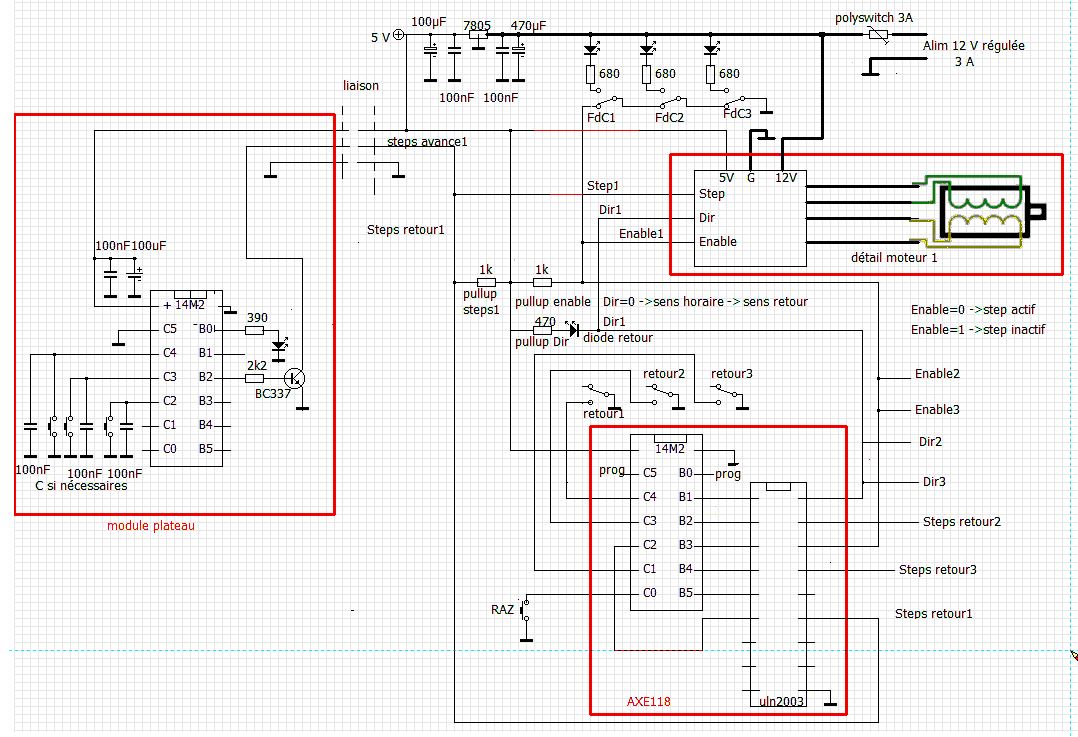Select the uln2003 chip outline

click(x=778, y=595)
